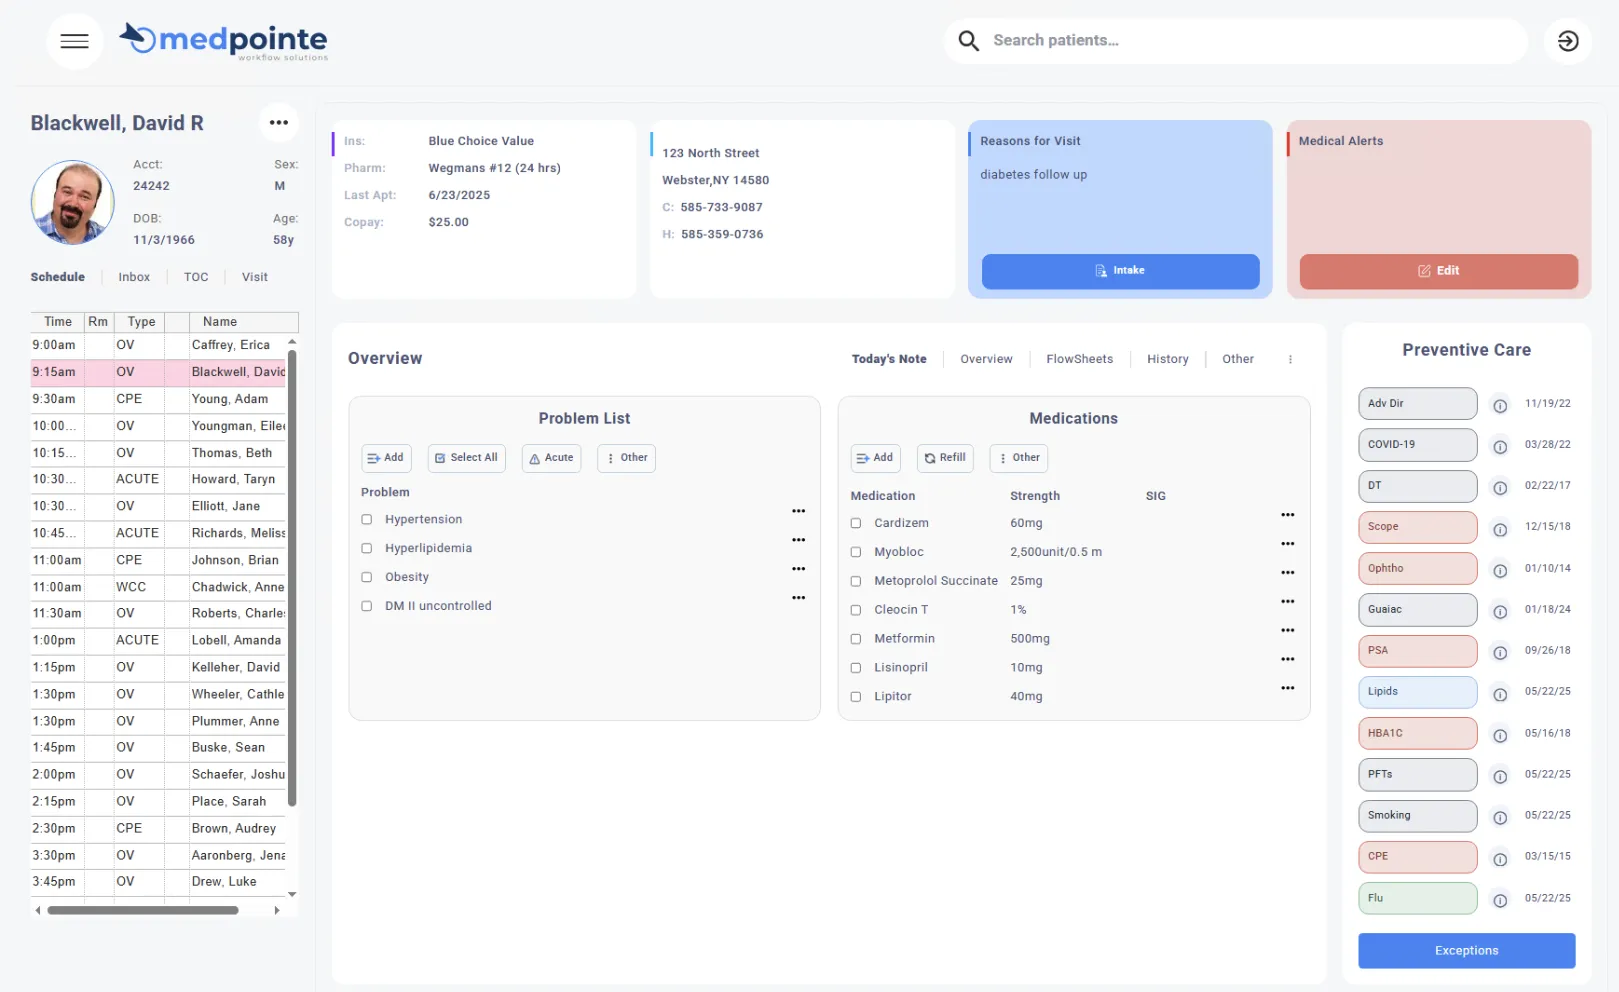Open the Inbox tab under patient info
Screen dimensions: 1619x992
pos(134,277)
